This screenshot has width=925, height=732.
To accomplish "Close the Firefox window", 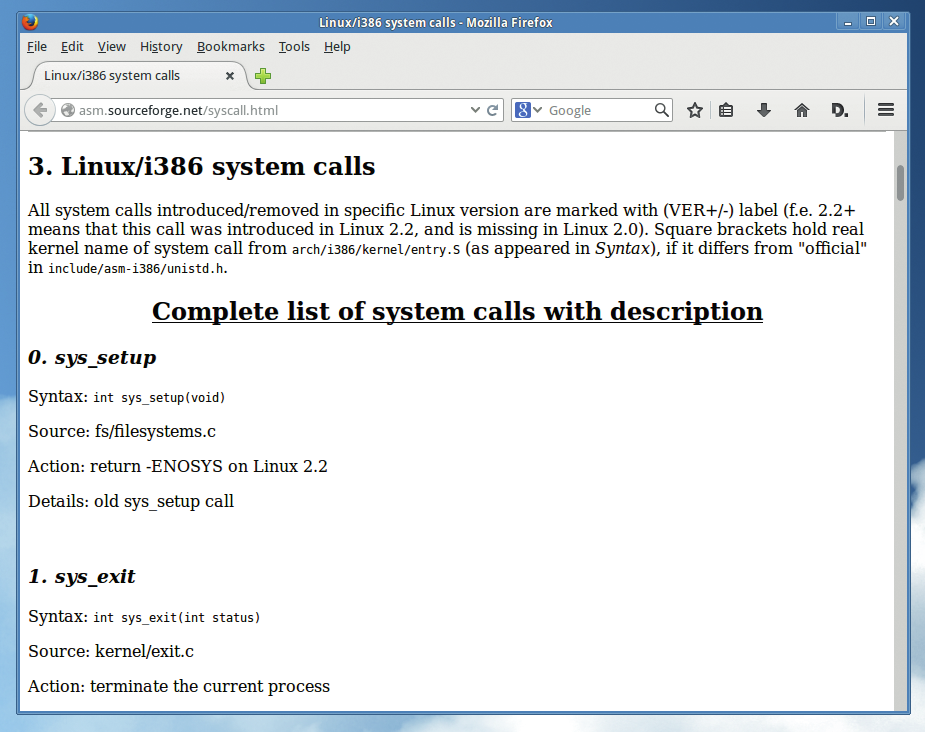I will point(894,22).
